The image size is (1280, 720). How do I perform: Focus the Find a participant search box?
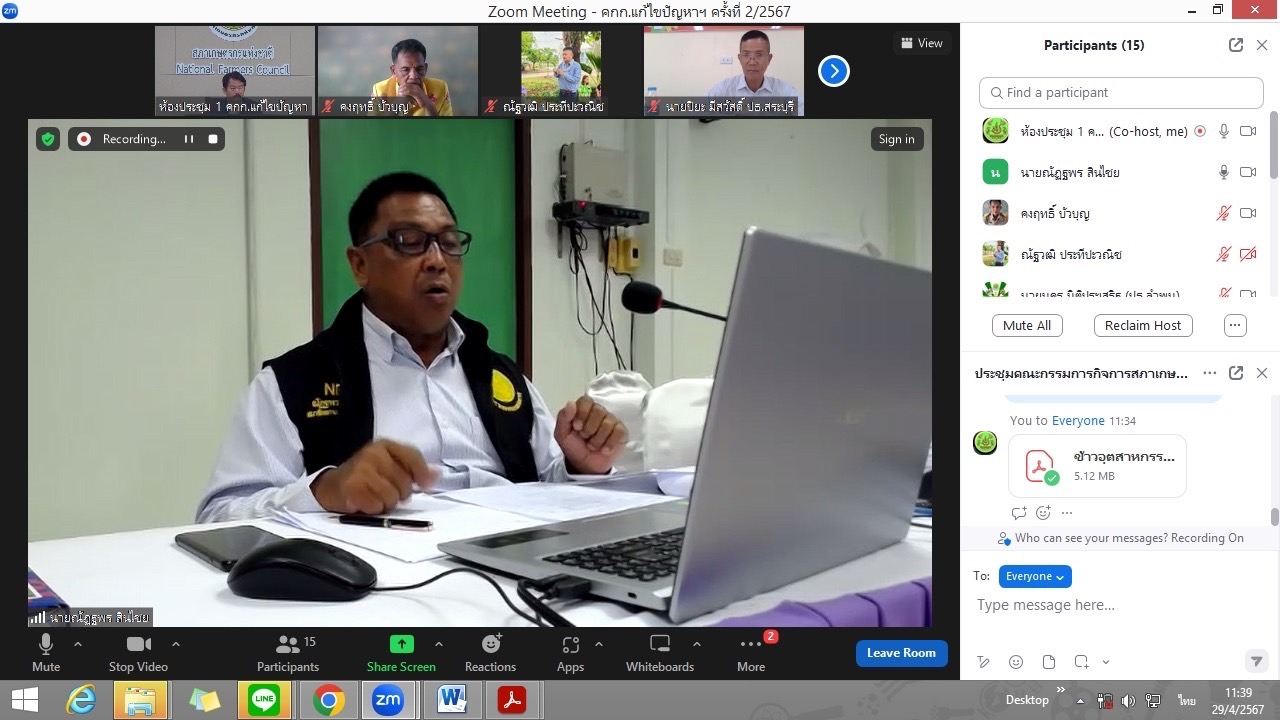(1121, 92)
